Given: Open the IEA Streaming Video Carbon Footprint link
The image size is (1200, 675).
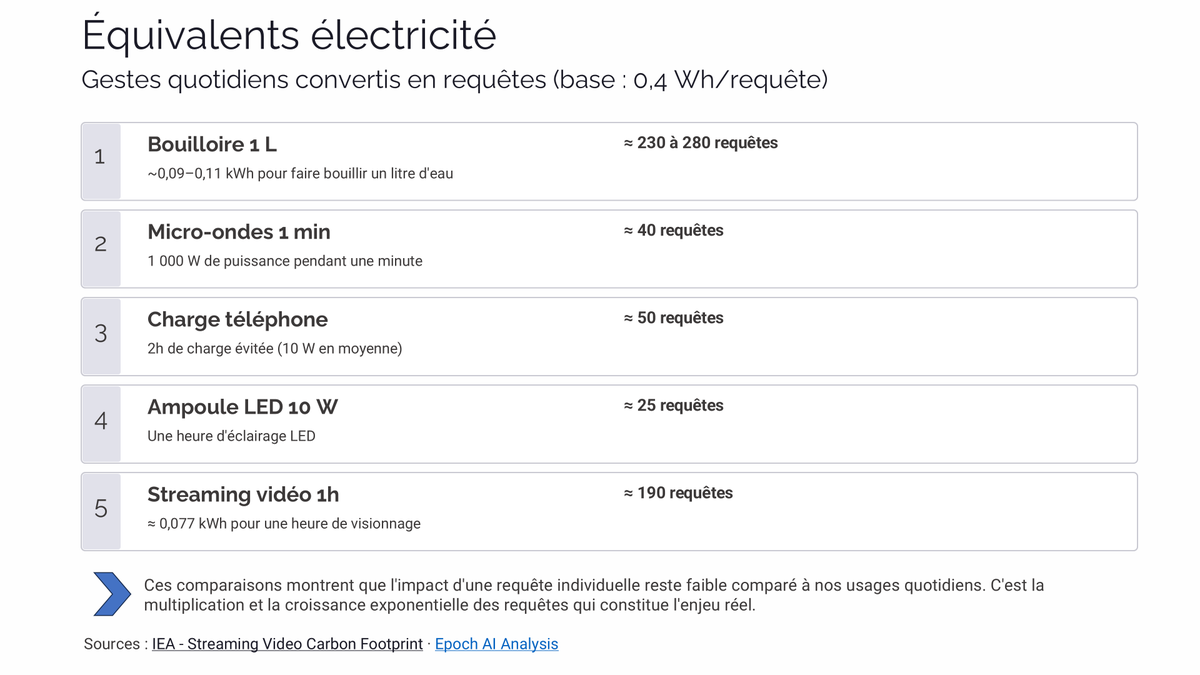Looking at the screenshot, I should [287, 644].
